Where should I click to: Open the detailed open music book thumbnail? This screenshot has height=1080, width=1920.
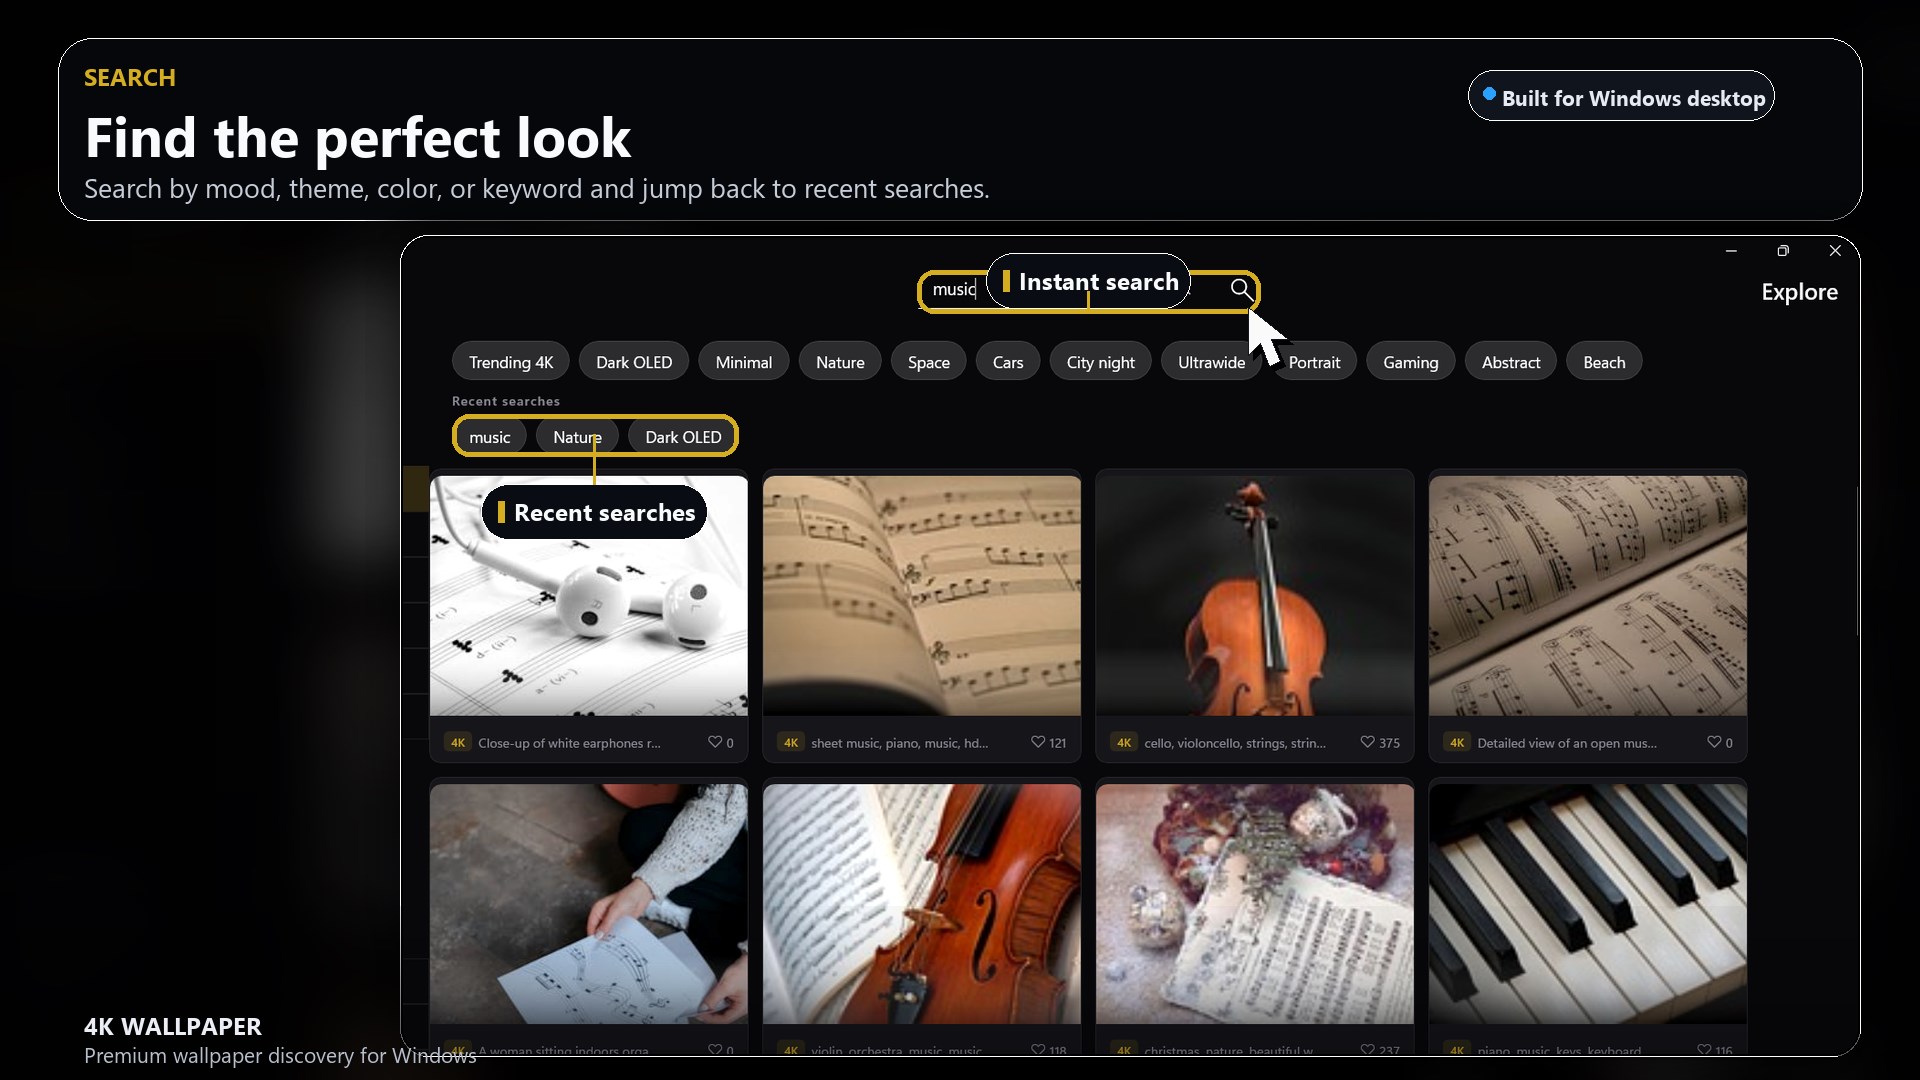1588,596
